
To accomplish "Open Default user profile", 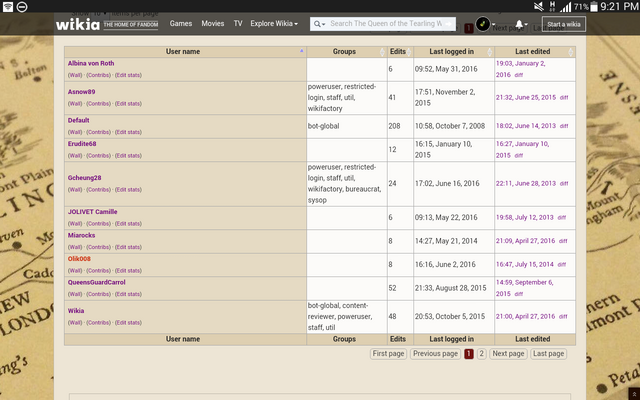I will point(78,120).
